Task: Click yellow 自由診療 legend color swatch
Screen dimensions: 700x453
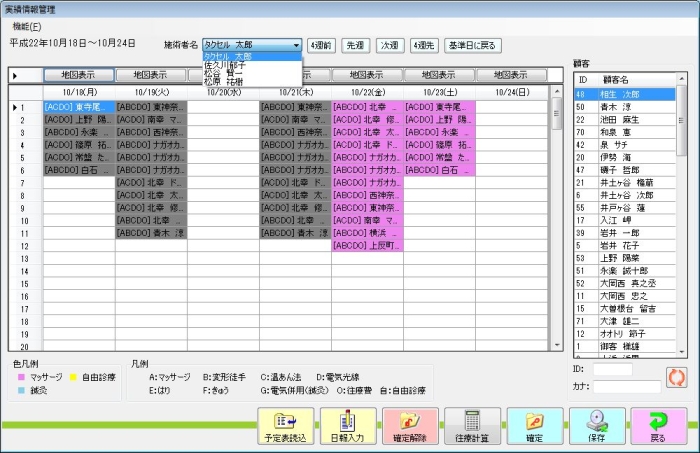Action: click(73, 378)
